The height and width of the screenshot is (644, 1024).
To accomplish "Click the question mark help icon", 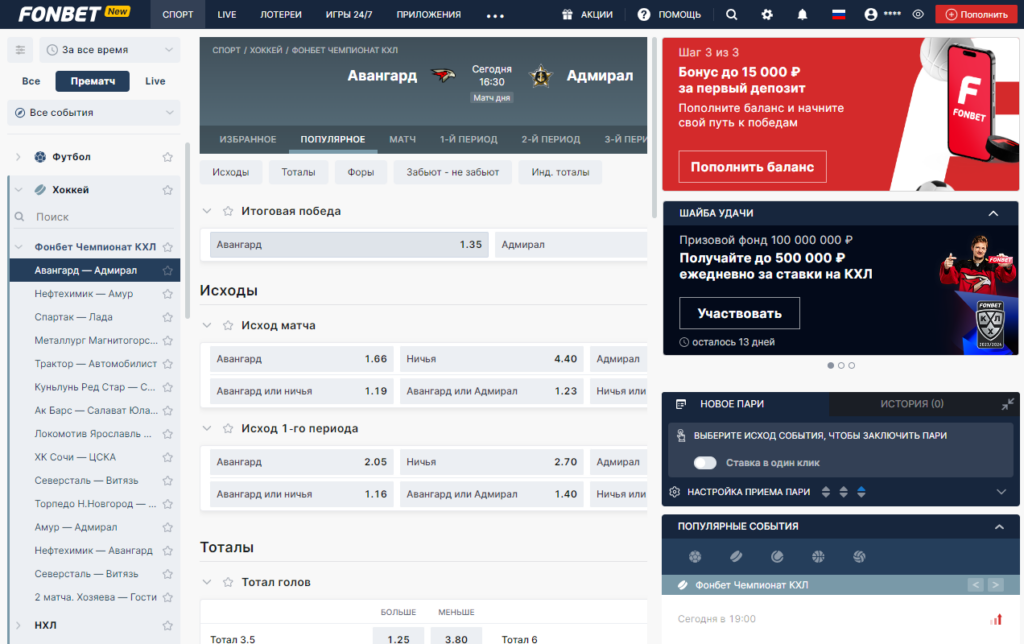I will [644, 14].
